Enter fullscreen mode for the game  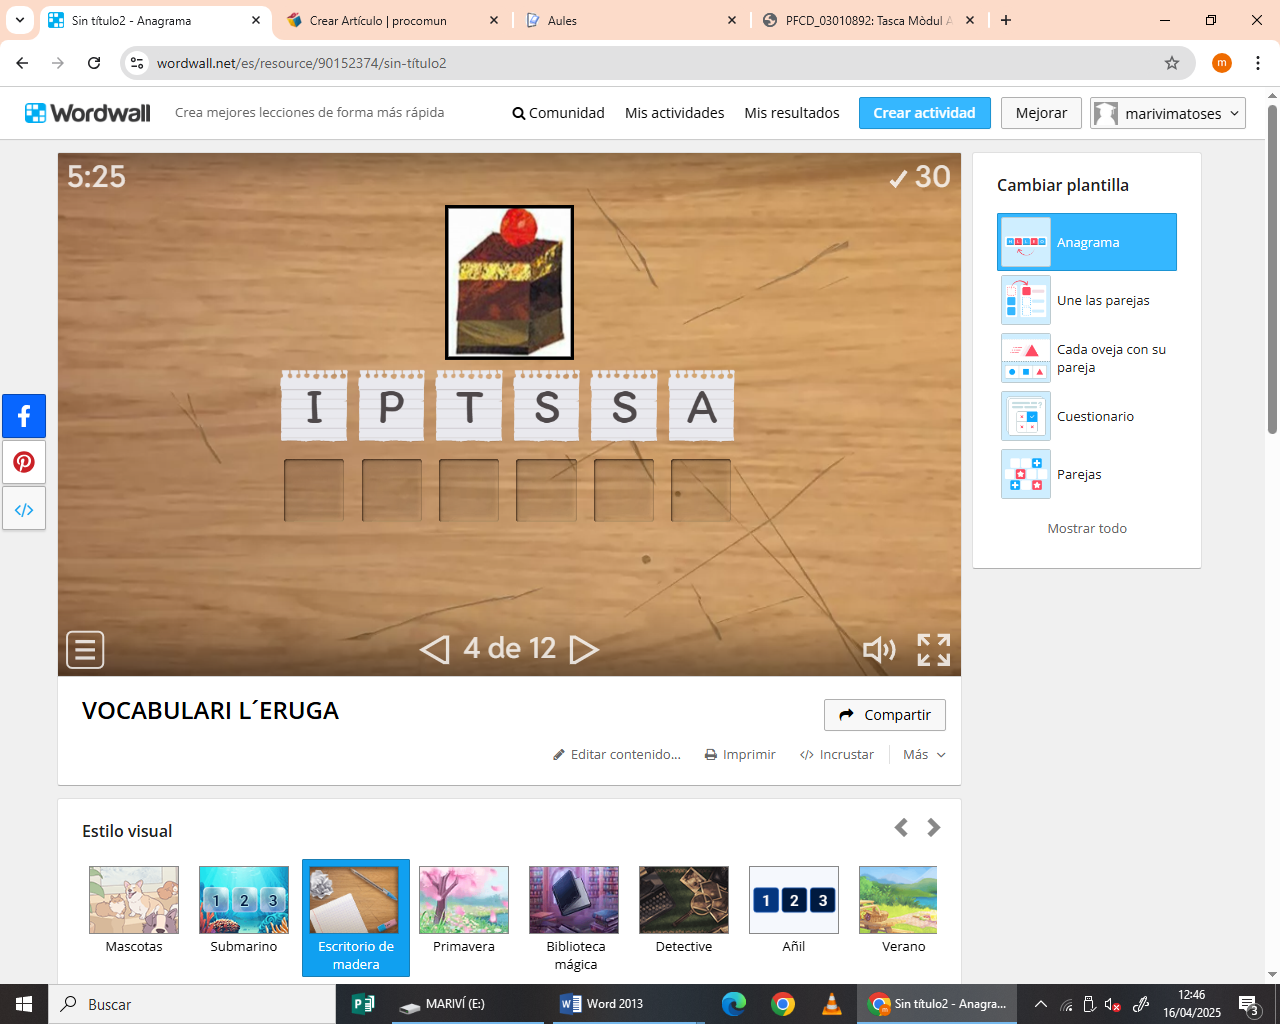click(x=933, y=650)
